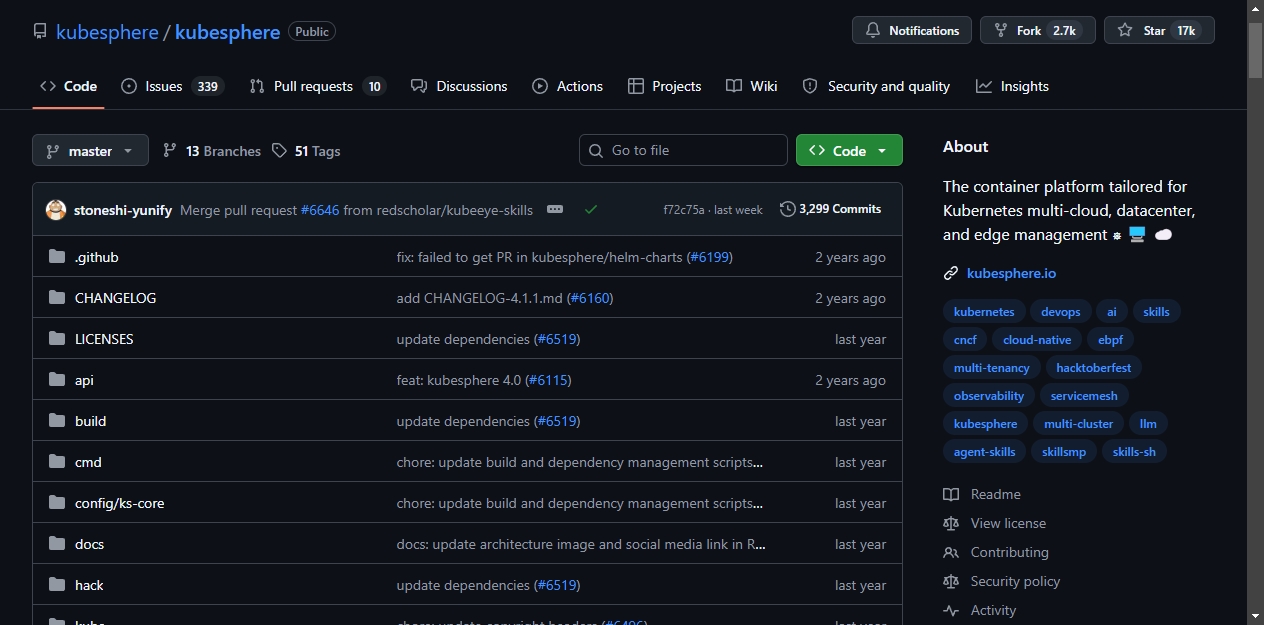Click the api folder icon

(x=57, y=380)
